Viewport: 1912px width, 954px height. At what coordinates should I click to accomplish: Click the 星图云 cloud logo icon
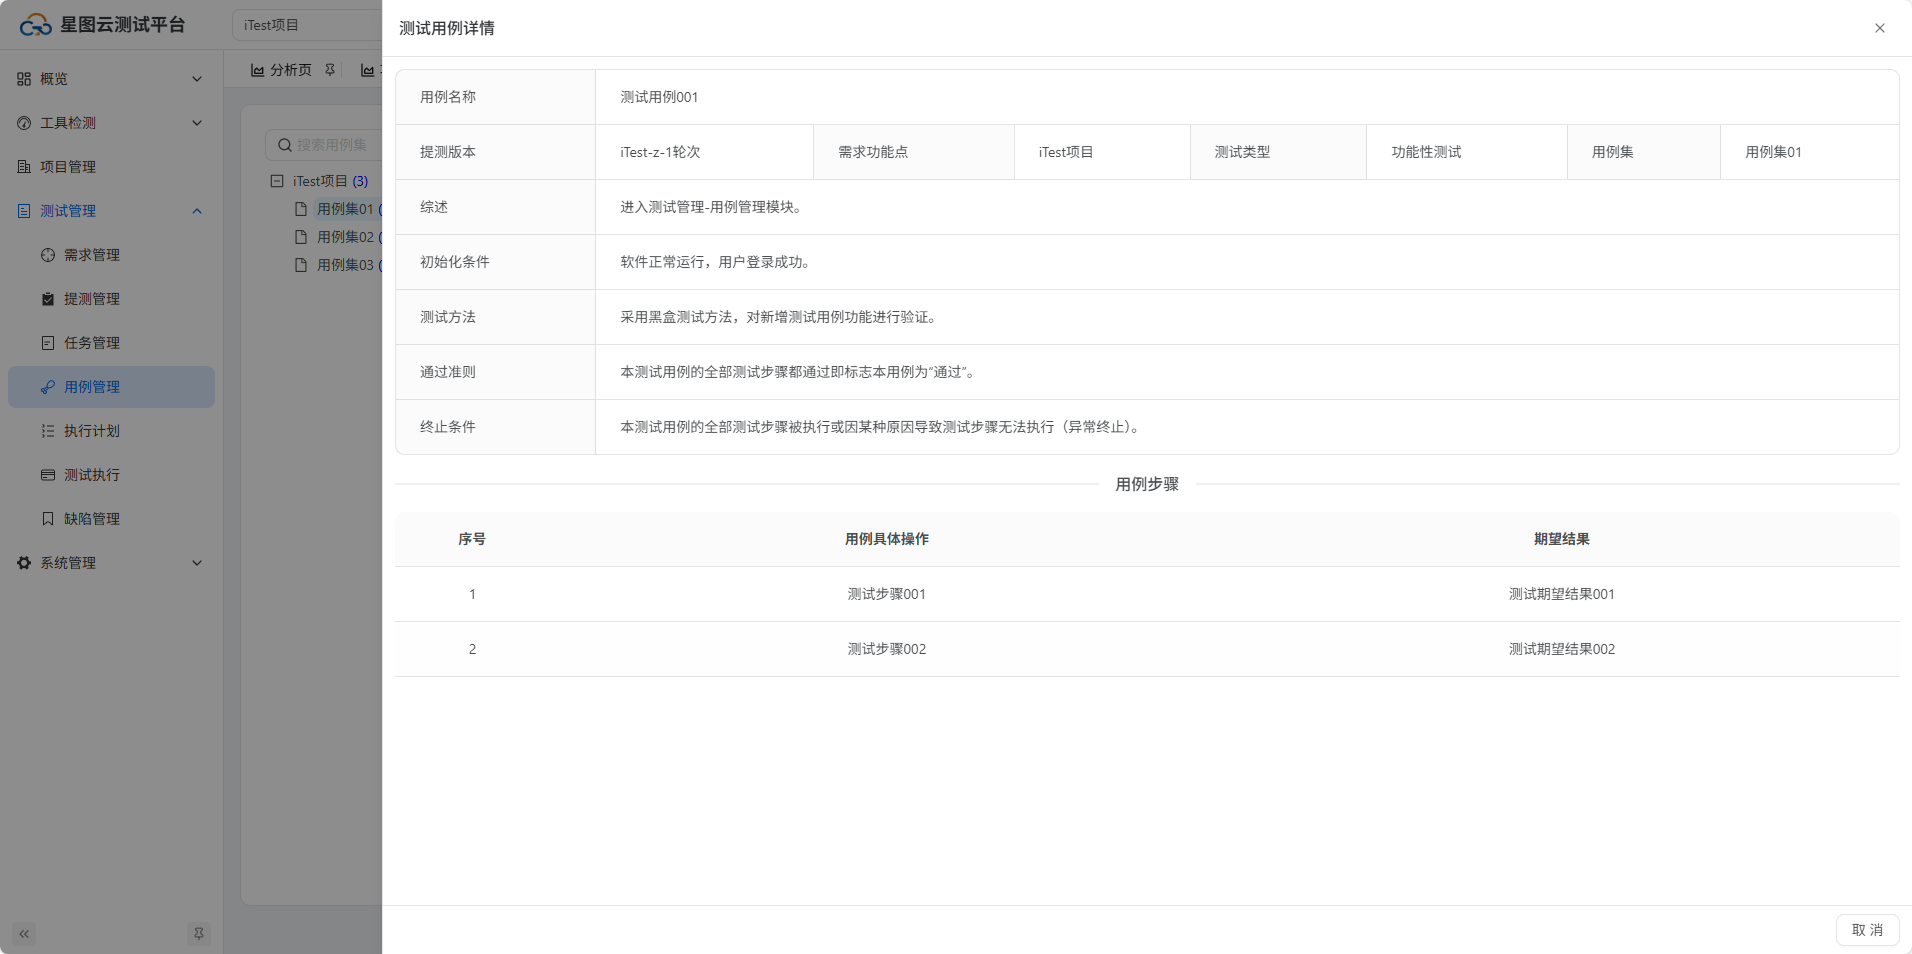(x=35, y=25)
